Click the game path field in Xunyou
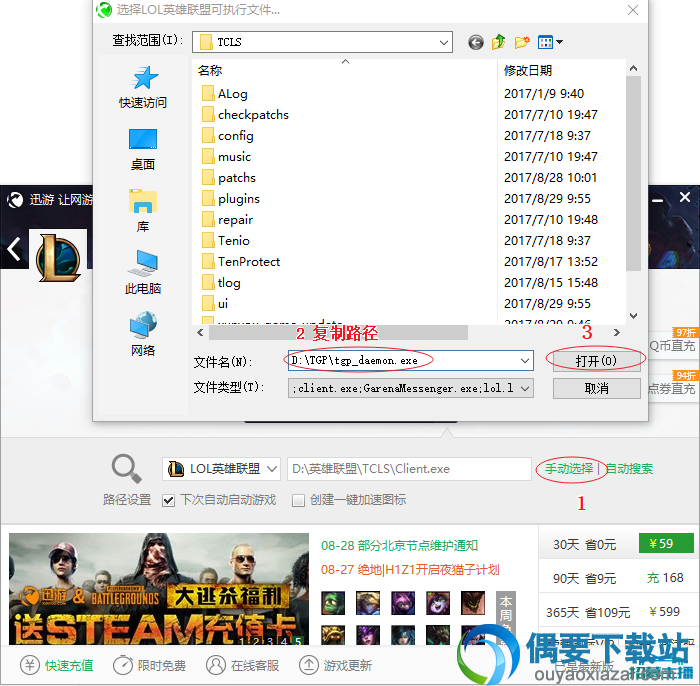The image size is (700, 686). [409, 469]
